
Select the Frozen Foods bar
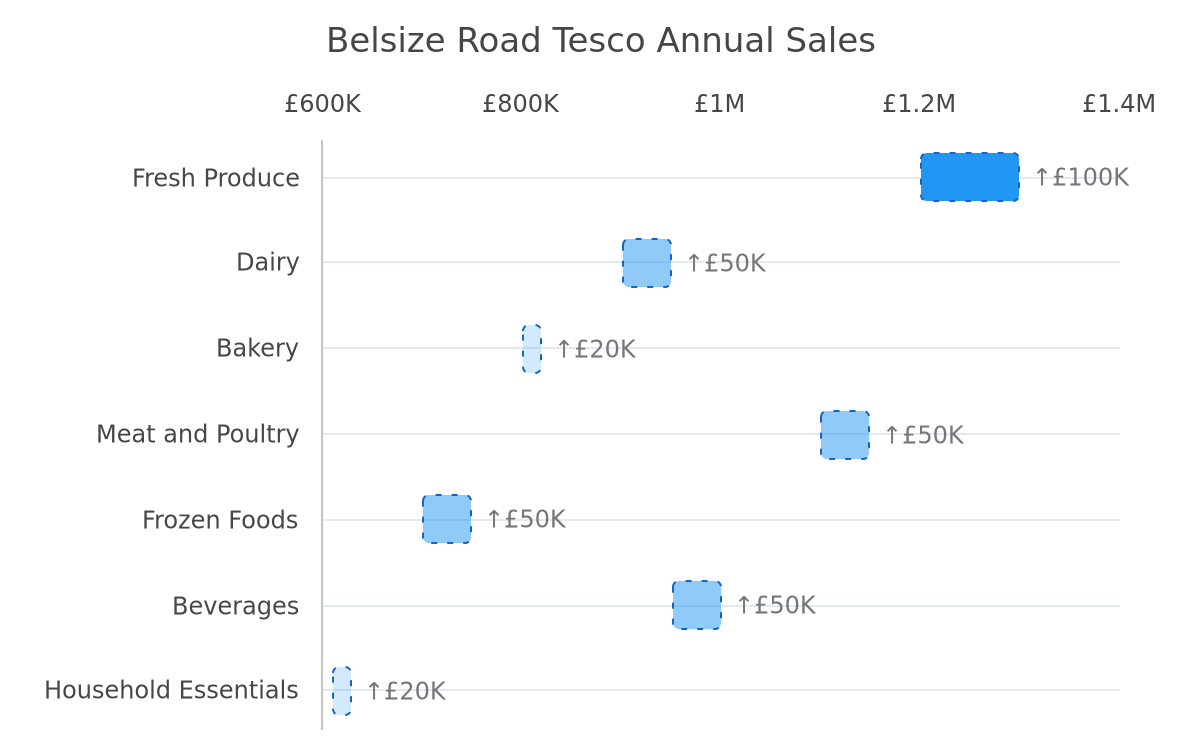(447, 519)
